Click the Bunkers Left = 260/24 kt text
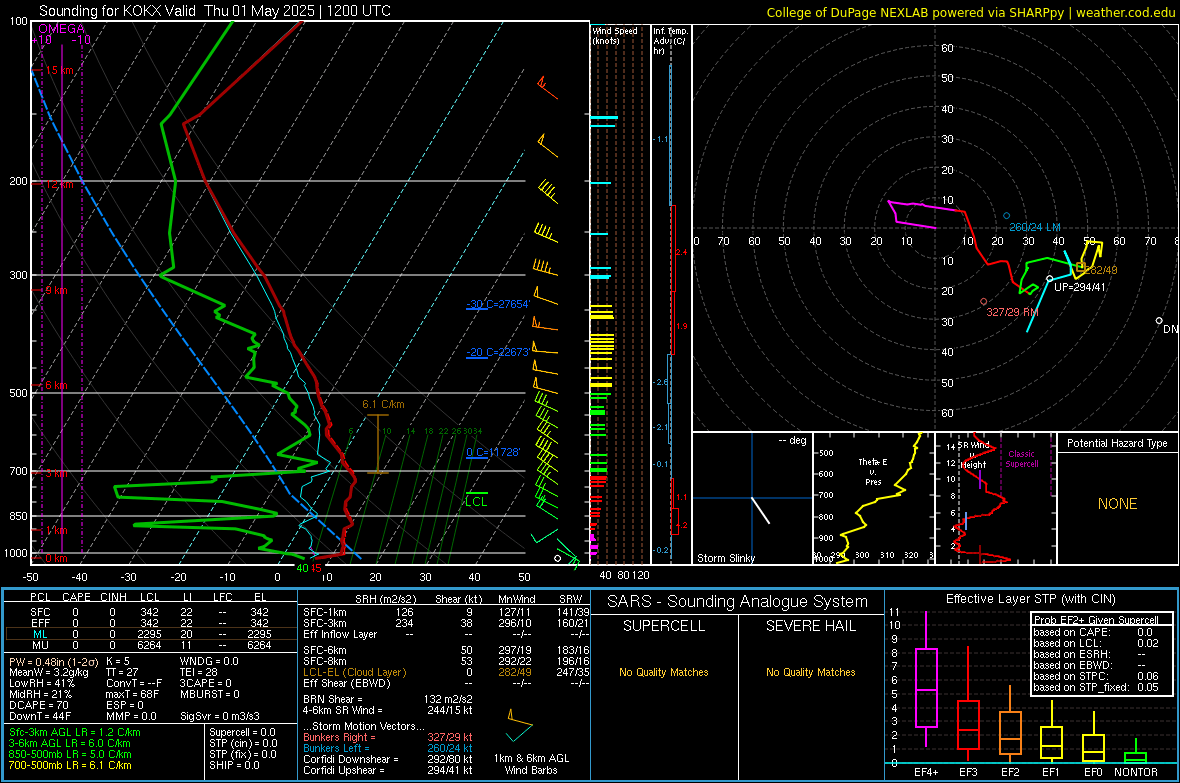The image size is (1180, 783). click(x=388, y=748)
